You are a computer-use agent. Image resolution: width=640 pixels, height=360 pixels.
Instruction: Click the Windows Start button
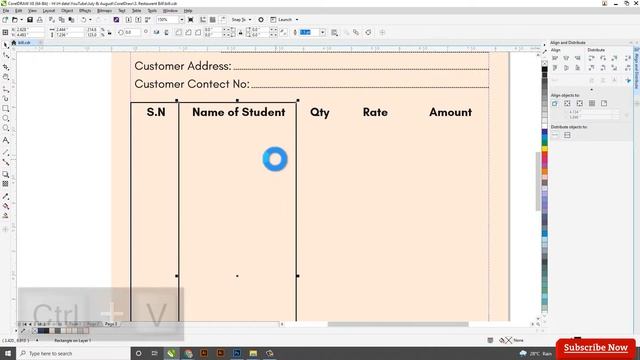pos(7,353)
